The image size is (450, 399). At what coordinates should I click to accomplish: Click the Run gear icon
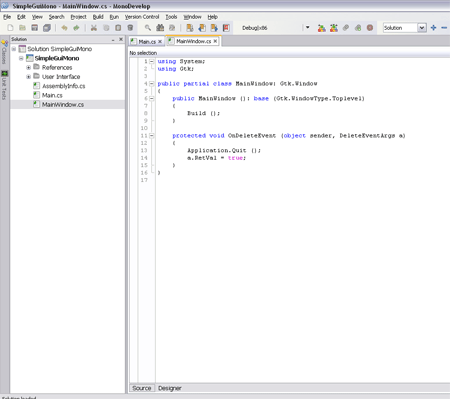[346, 28]
